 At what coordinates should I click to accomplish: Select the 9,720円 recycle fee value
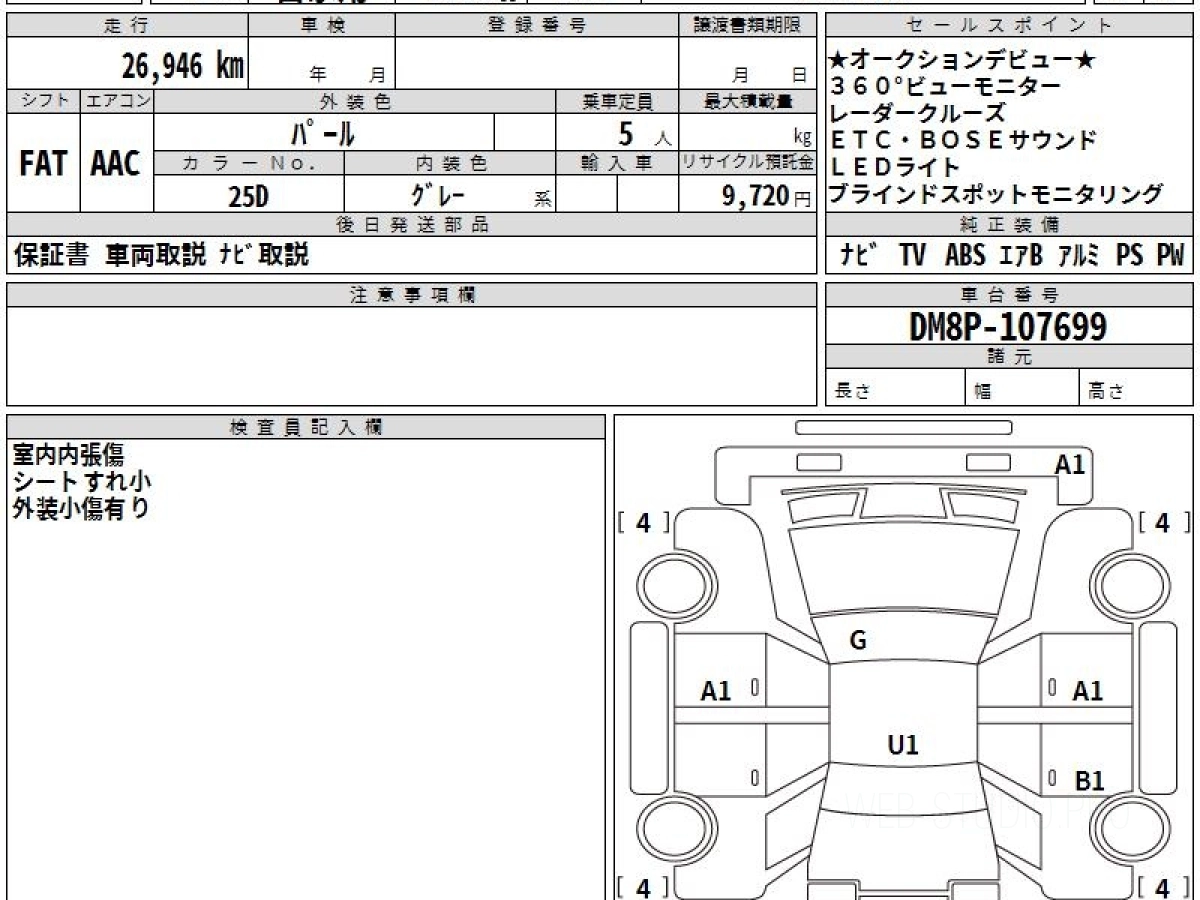[x=767, y=196]
